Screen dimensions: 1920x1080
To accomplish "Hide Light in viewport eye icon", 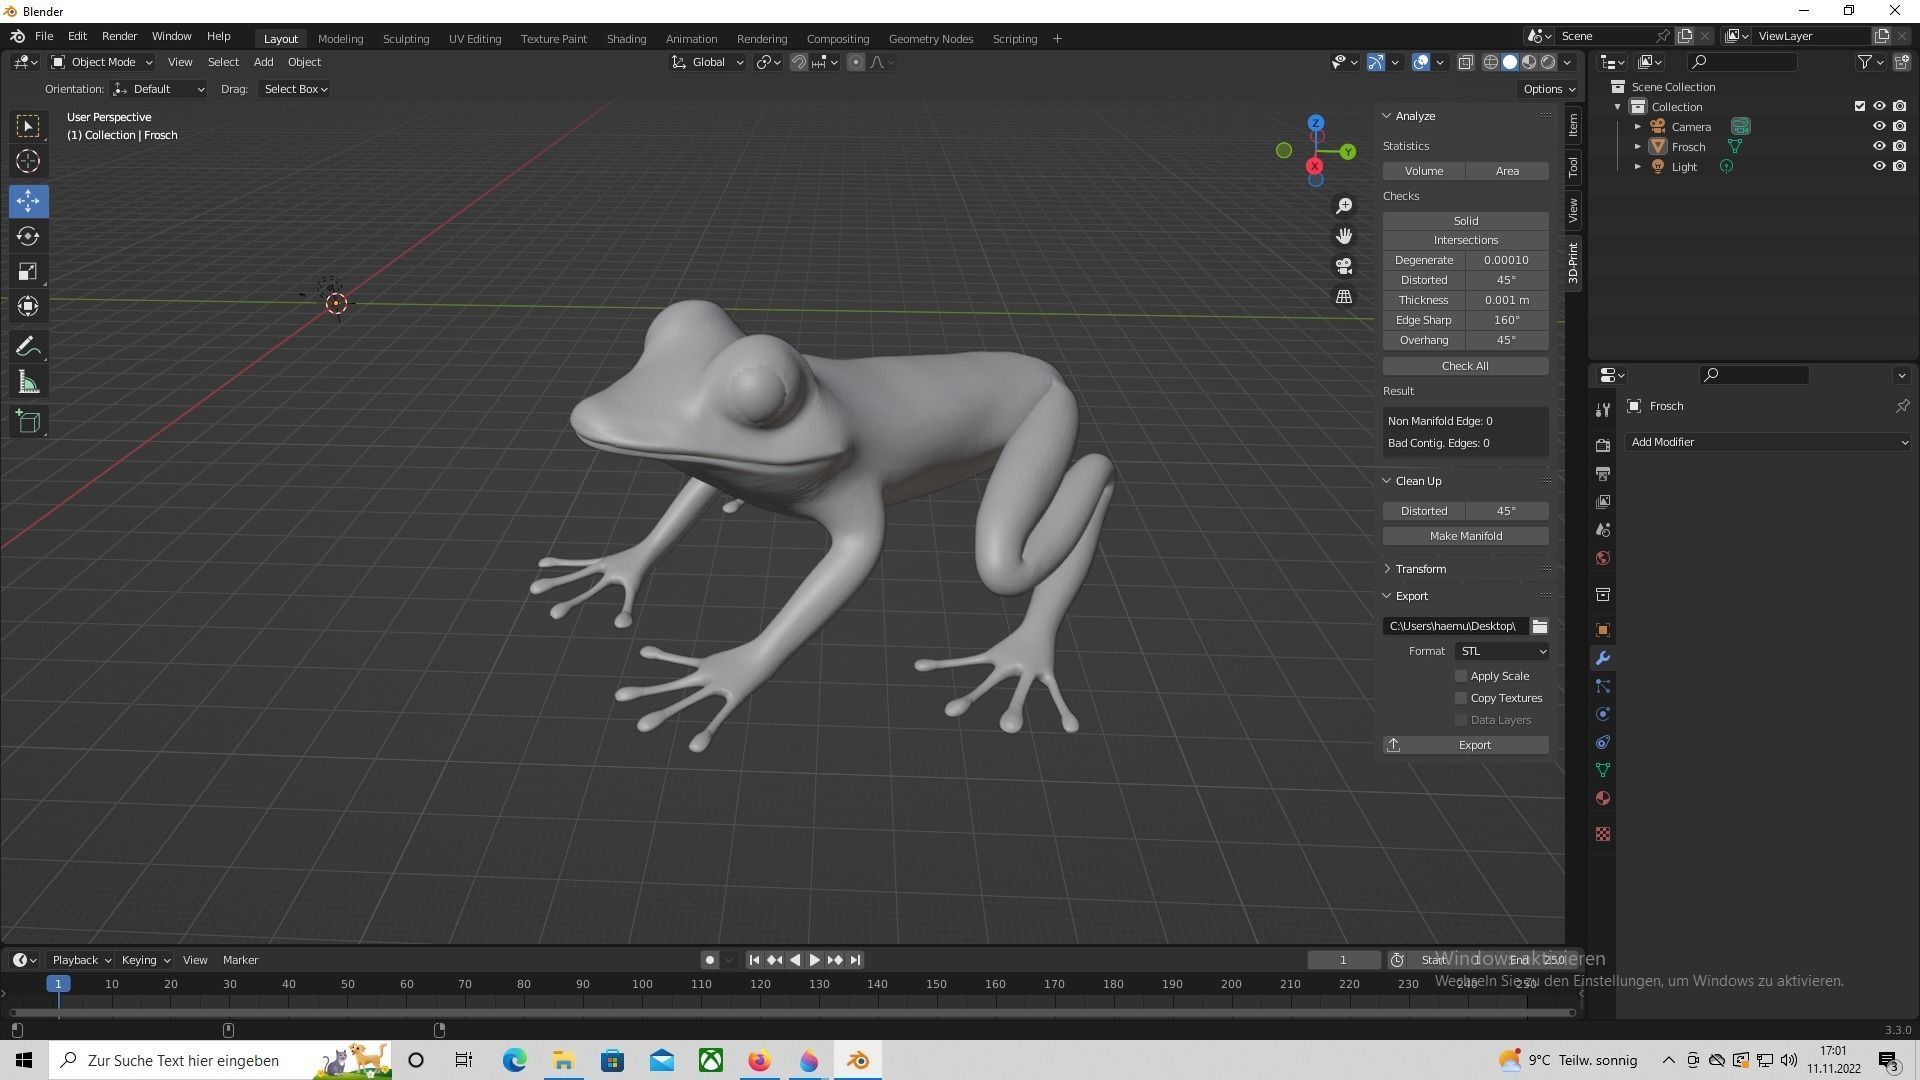I will click(1879, 167).
